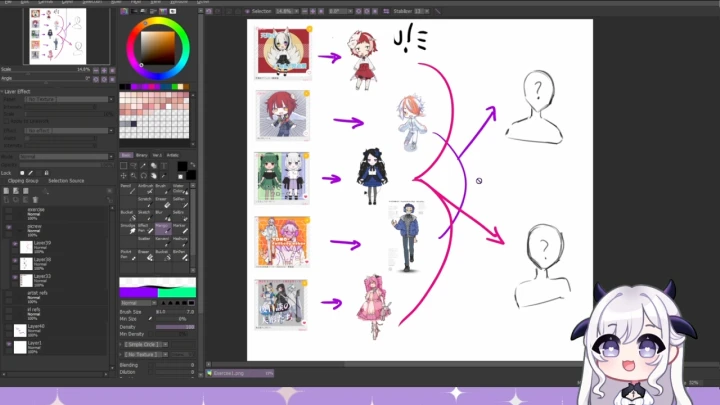
Task: Enable Apply to Linework checkbox
Action: 6,121
